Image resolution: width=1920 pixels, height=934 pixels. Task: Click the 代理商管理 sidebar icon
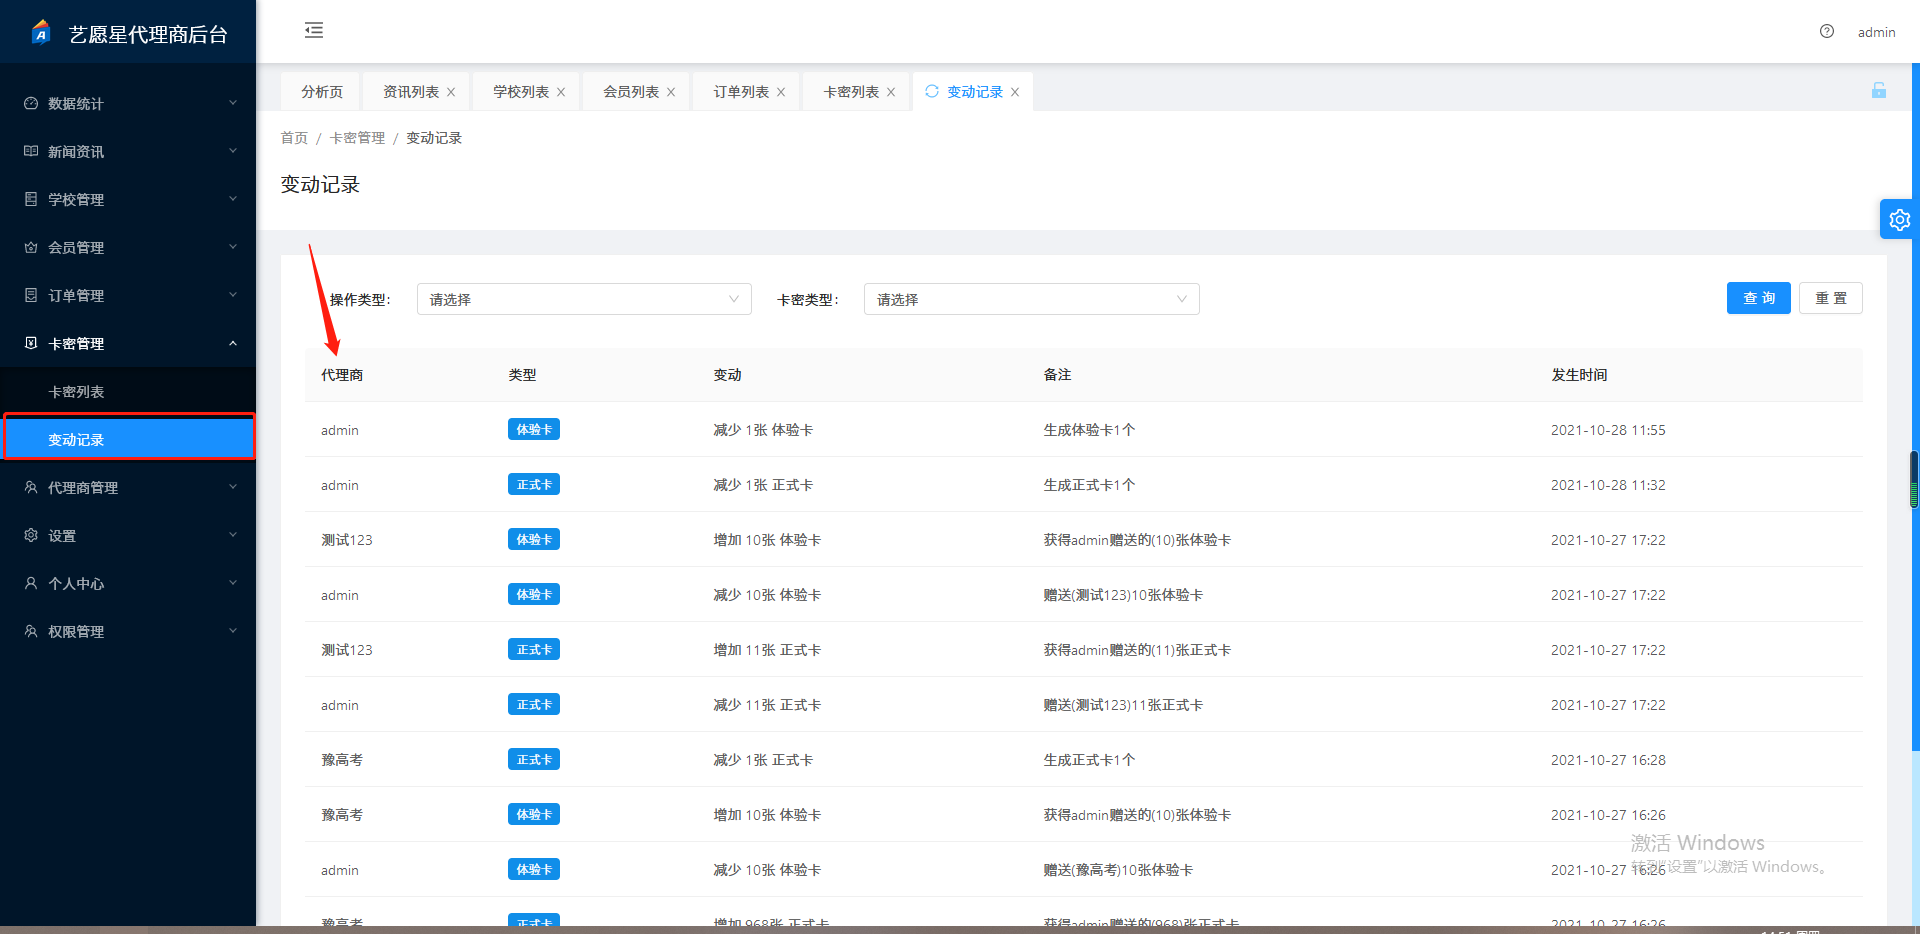click(31, 487)
